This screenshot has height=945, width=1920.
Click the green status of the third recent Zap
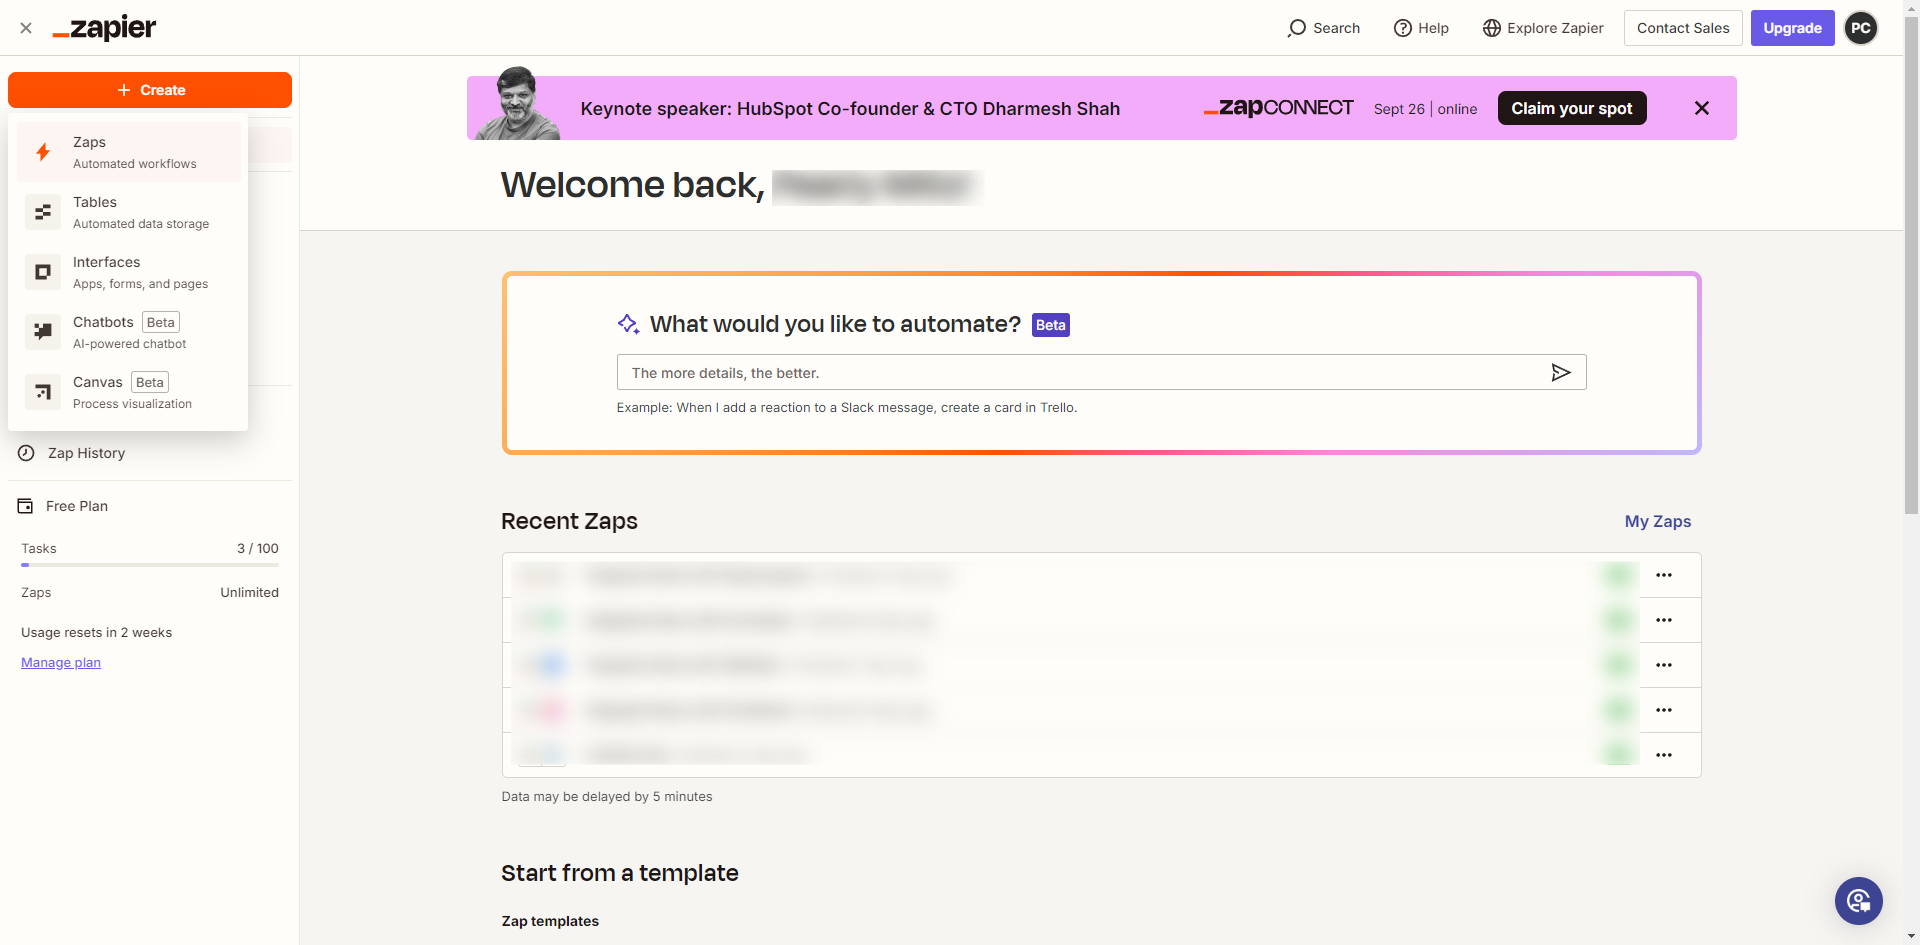click(x=1618, y=665)
